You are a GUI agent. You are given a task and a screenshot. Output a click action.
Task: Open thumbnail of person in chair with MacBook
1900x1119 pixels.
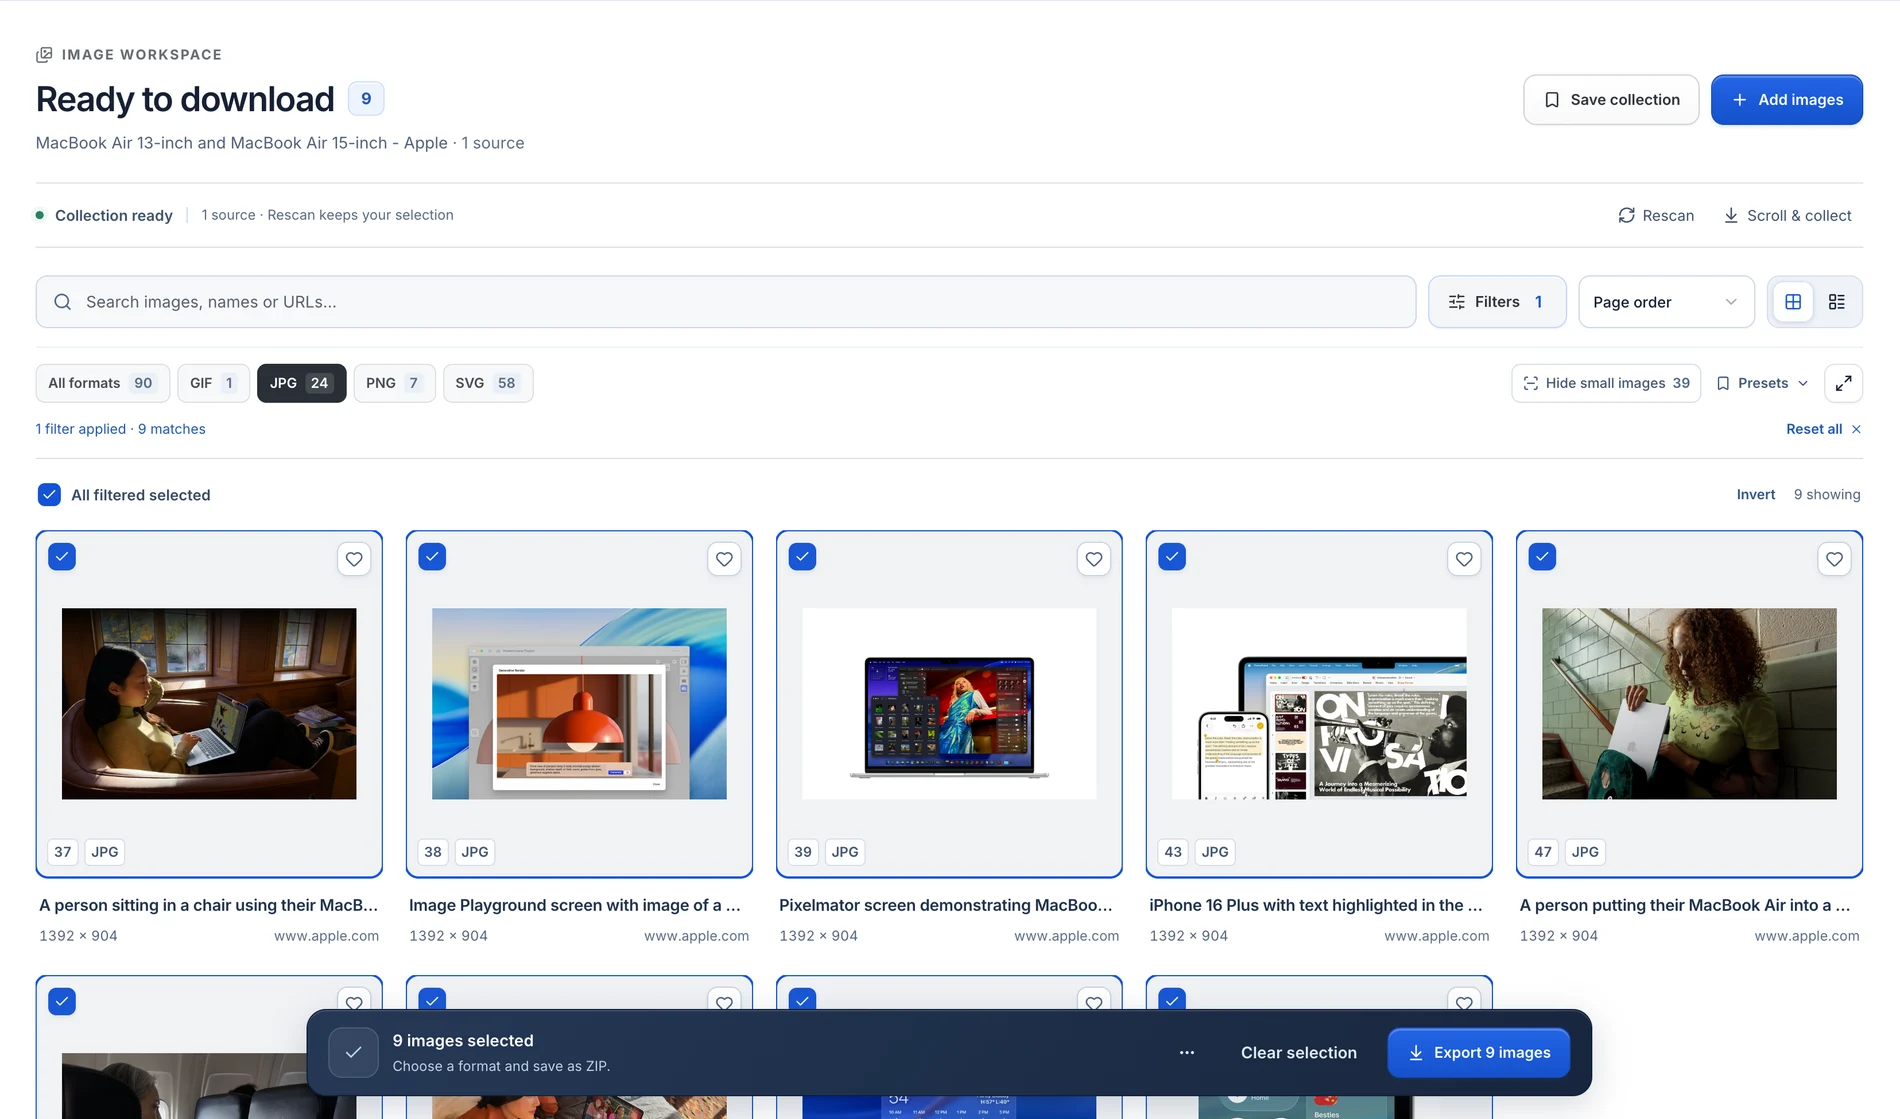coord(209,704)
